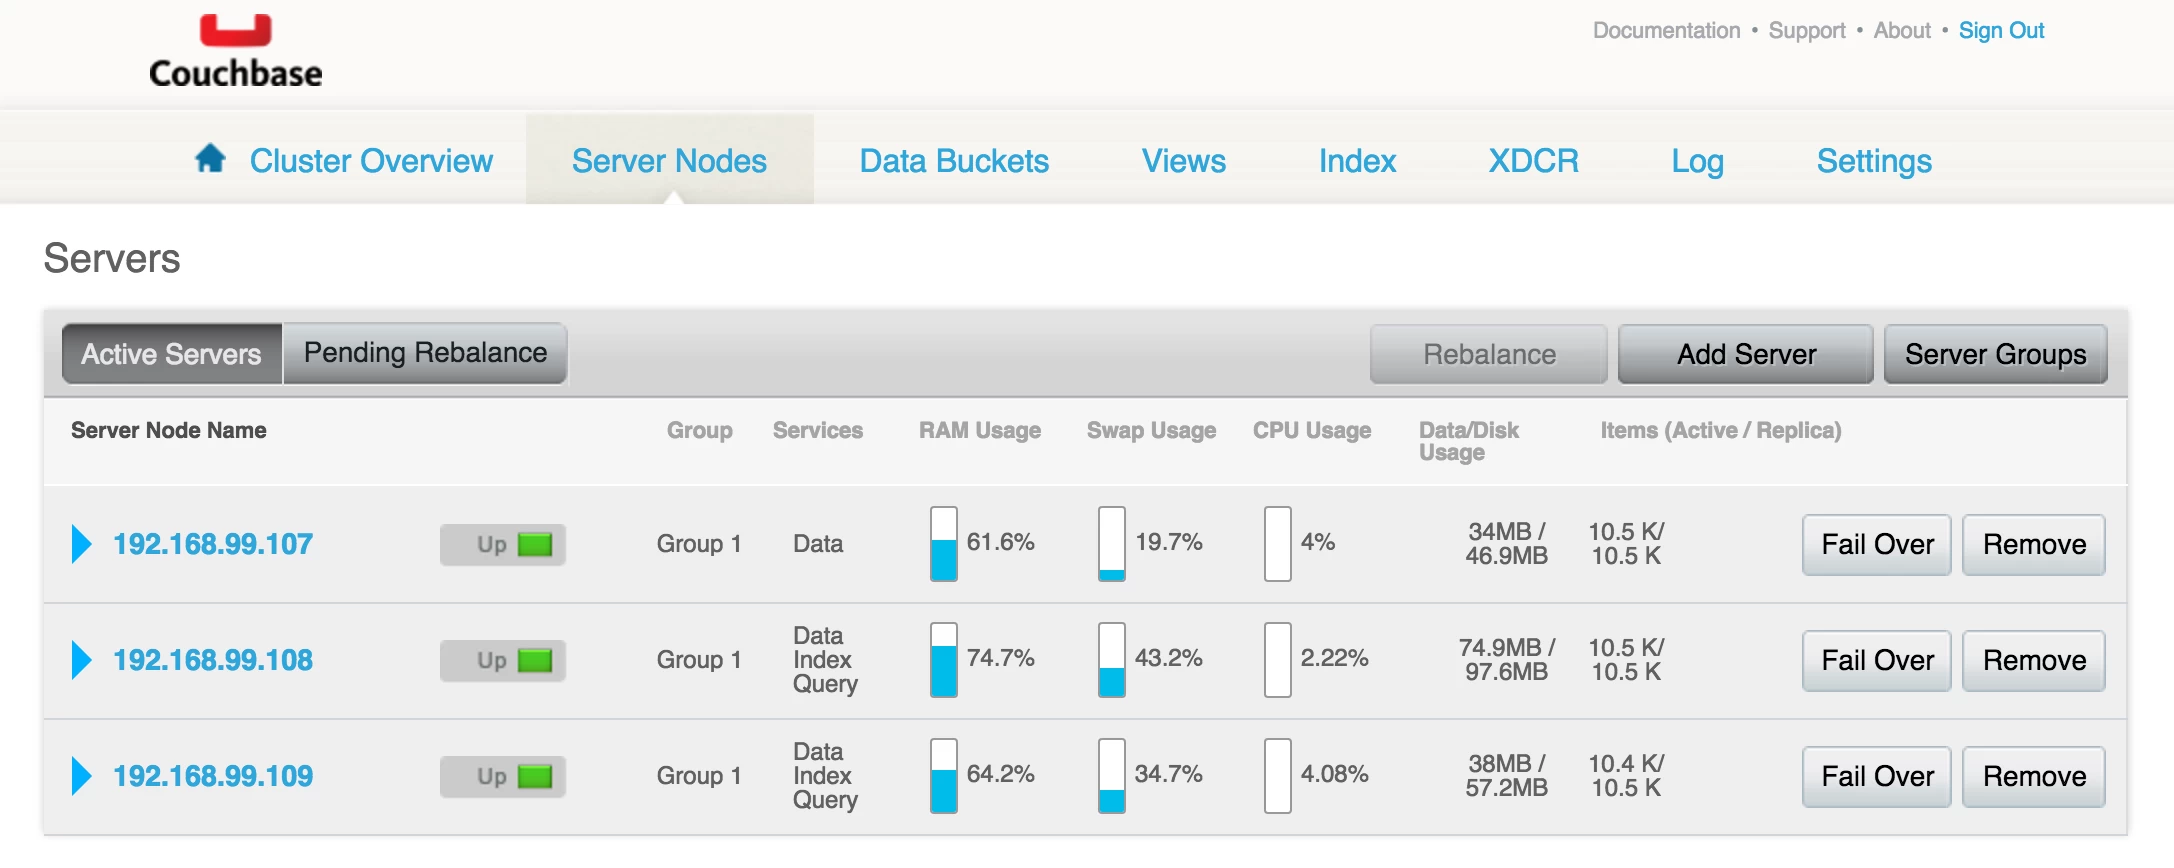Click the home icon beside Cluster Overview
The height and width of the screenshot is (868, 2174).
tap(210, 158)
